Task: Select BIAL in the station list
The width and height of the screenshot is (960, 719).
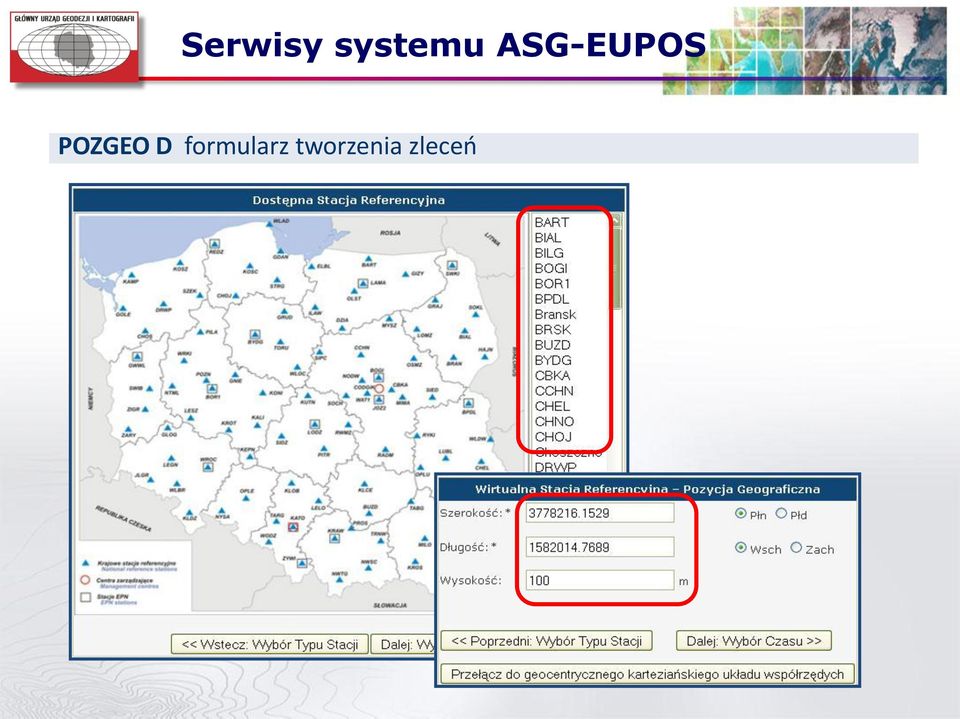Action: pyautogui.click(x=547, y=238)
